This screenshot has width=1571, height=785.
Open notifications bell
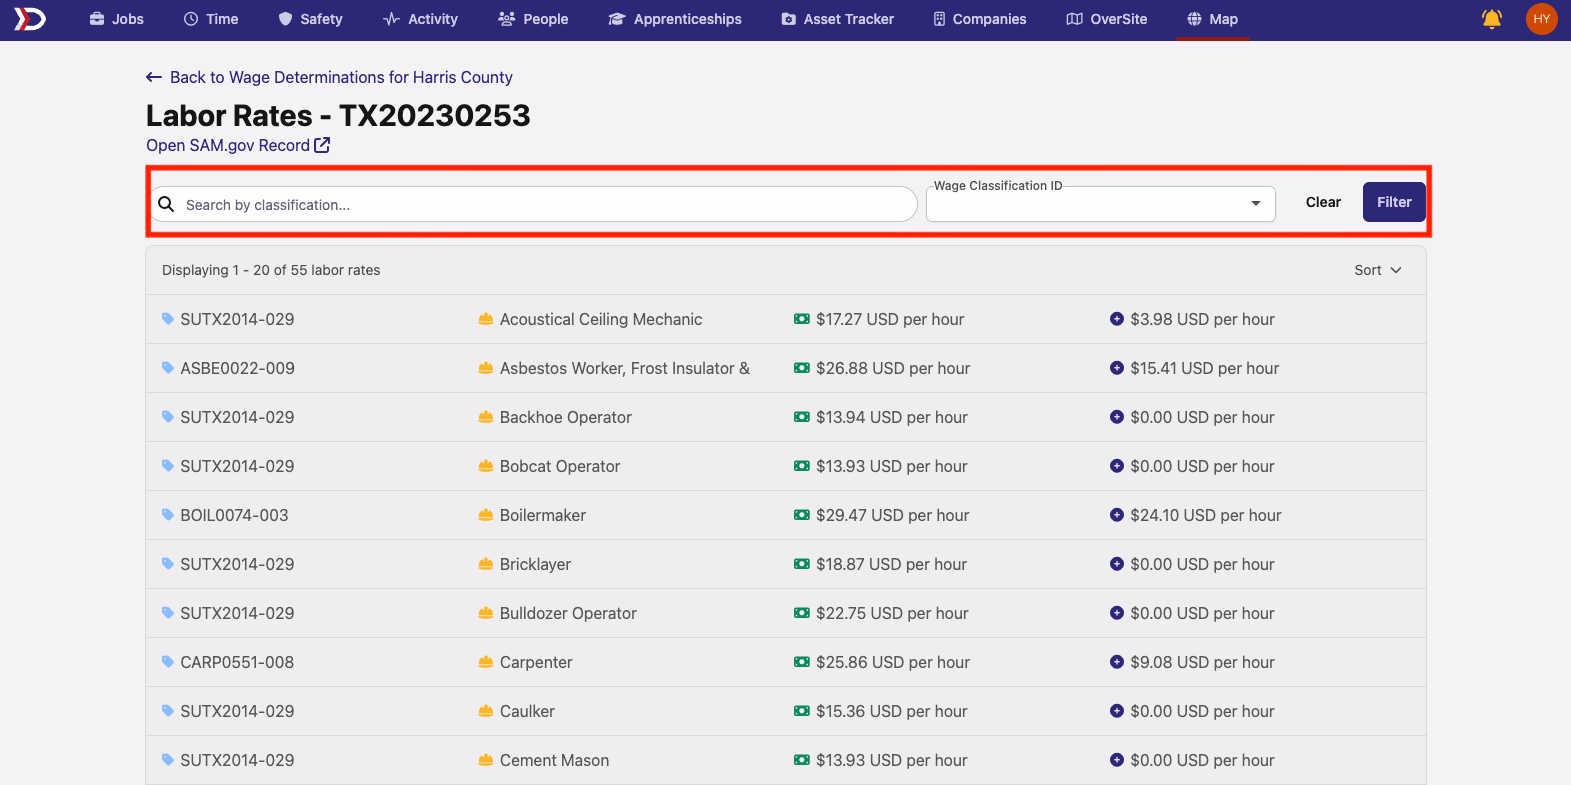1491,19
